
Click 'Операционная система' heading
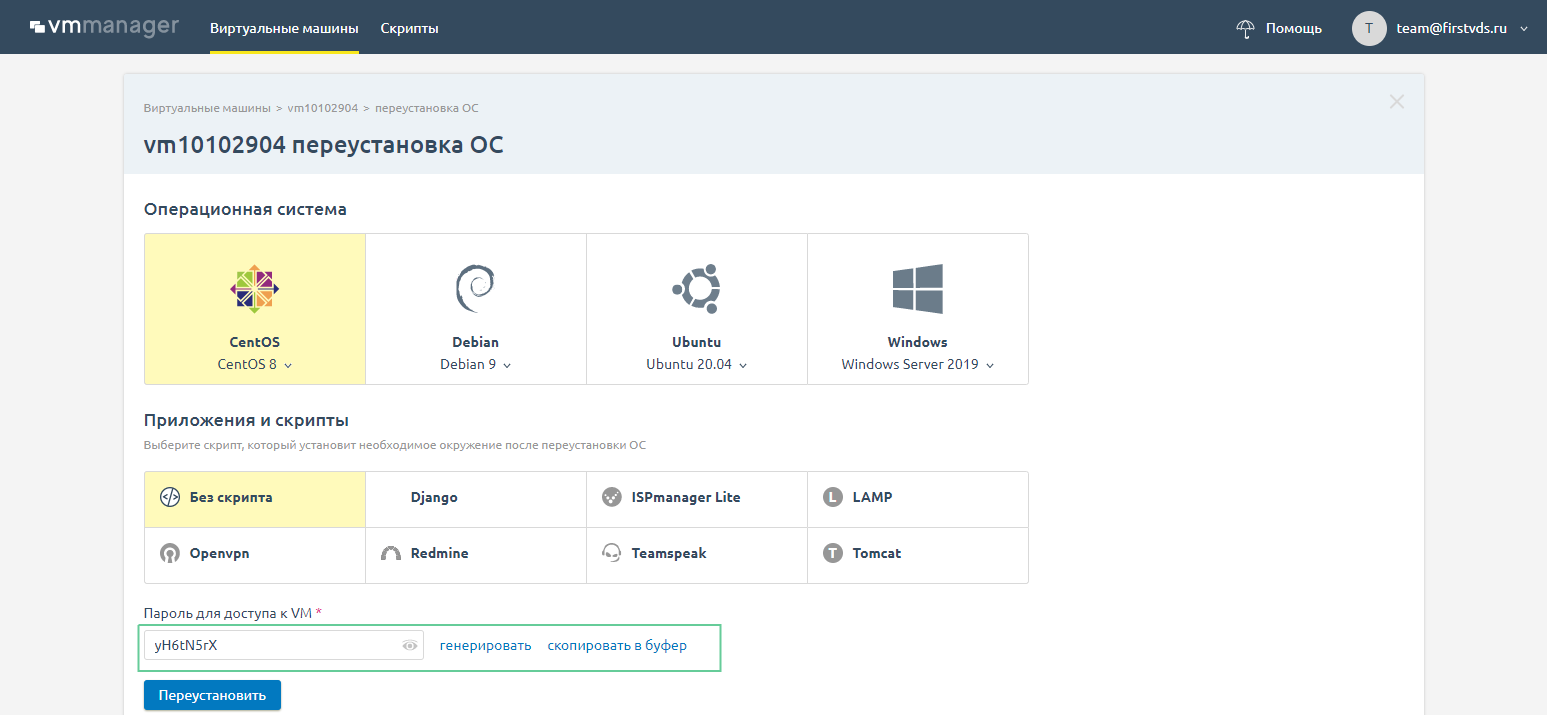[x=245, y=209]
